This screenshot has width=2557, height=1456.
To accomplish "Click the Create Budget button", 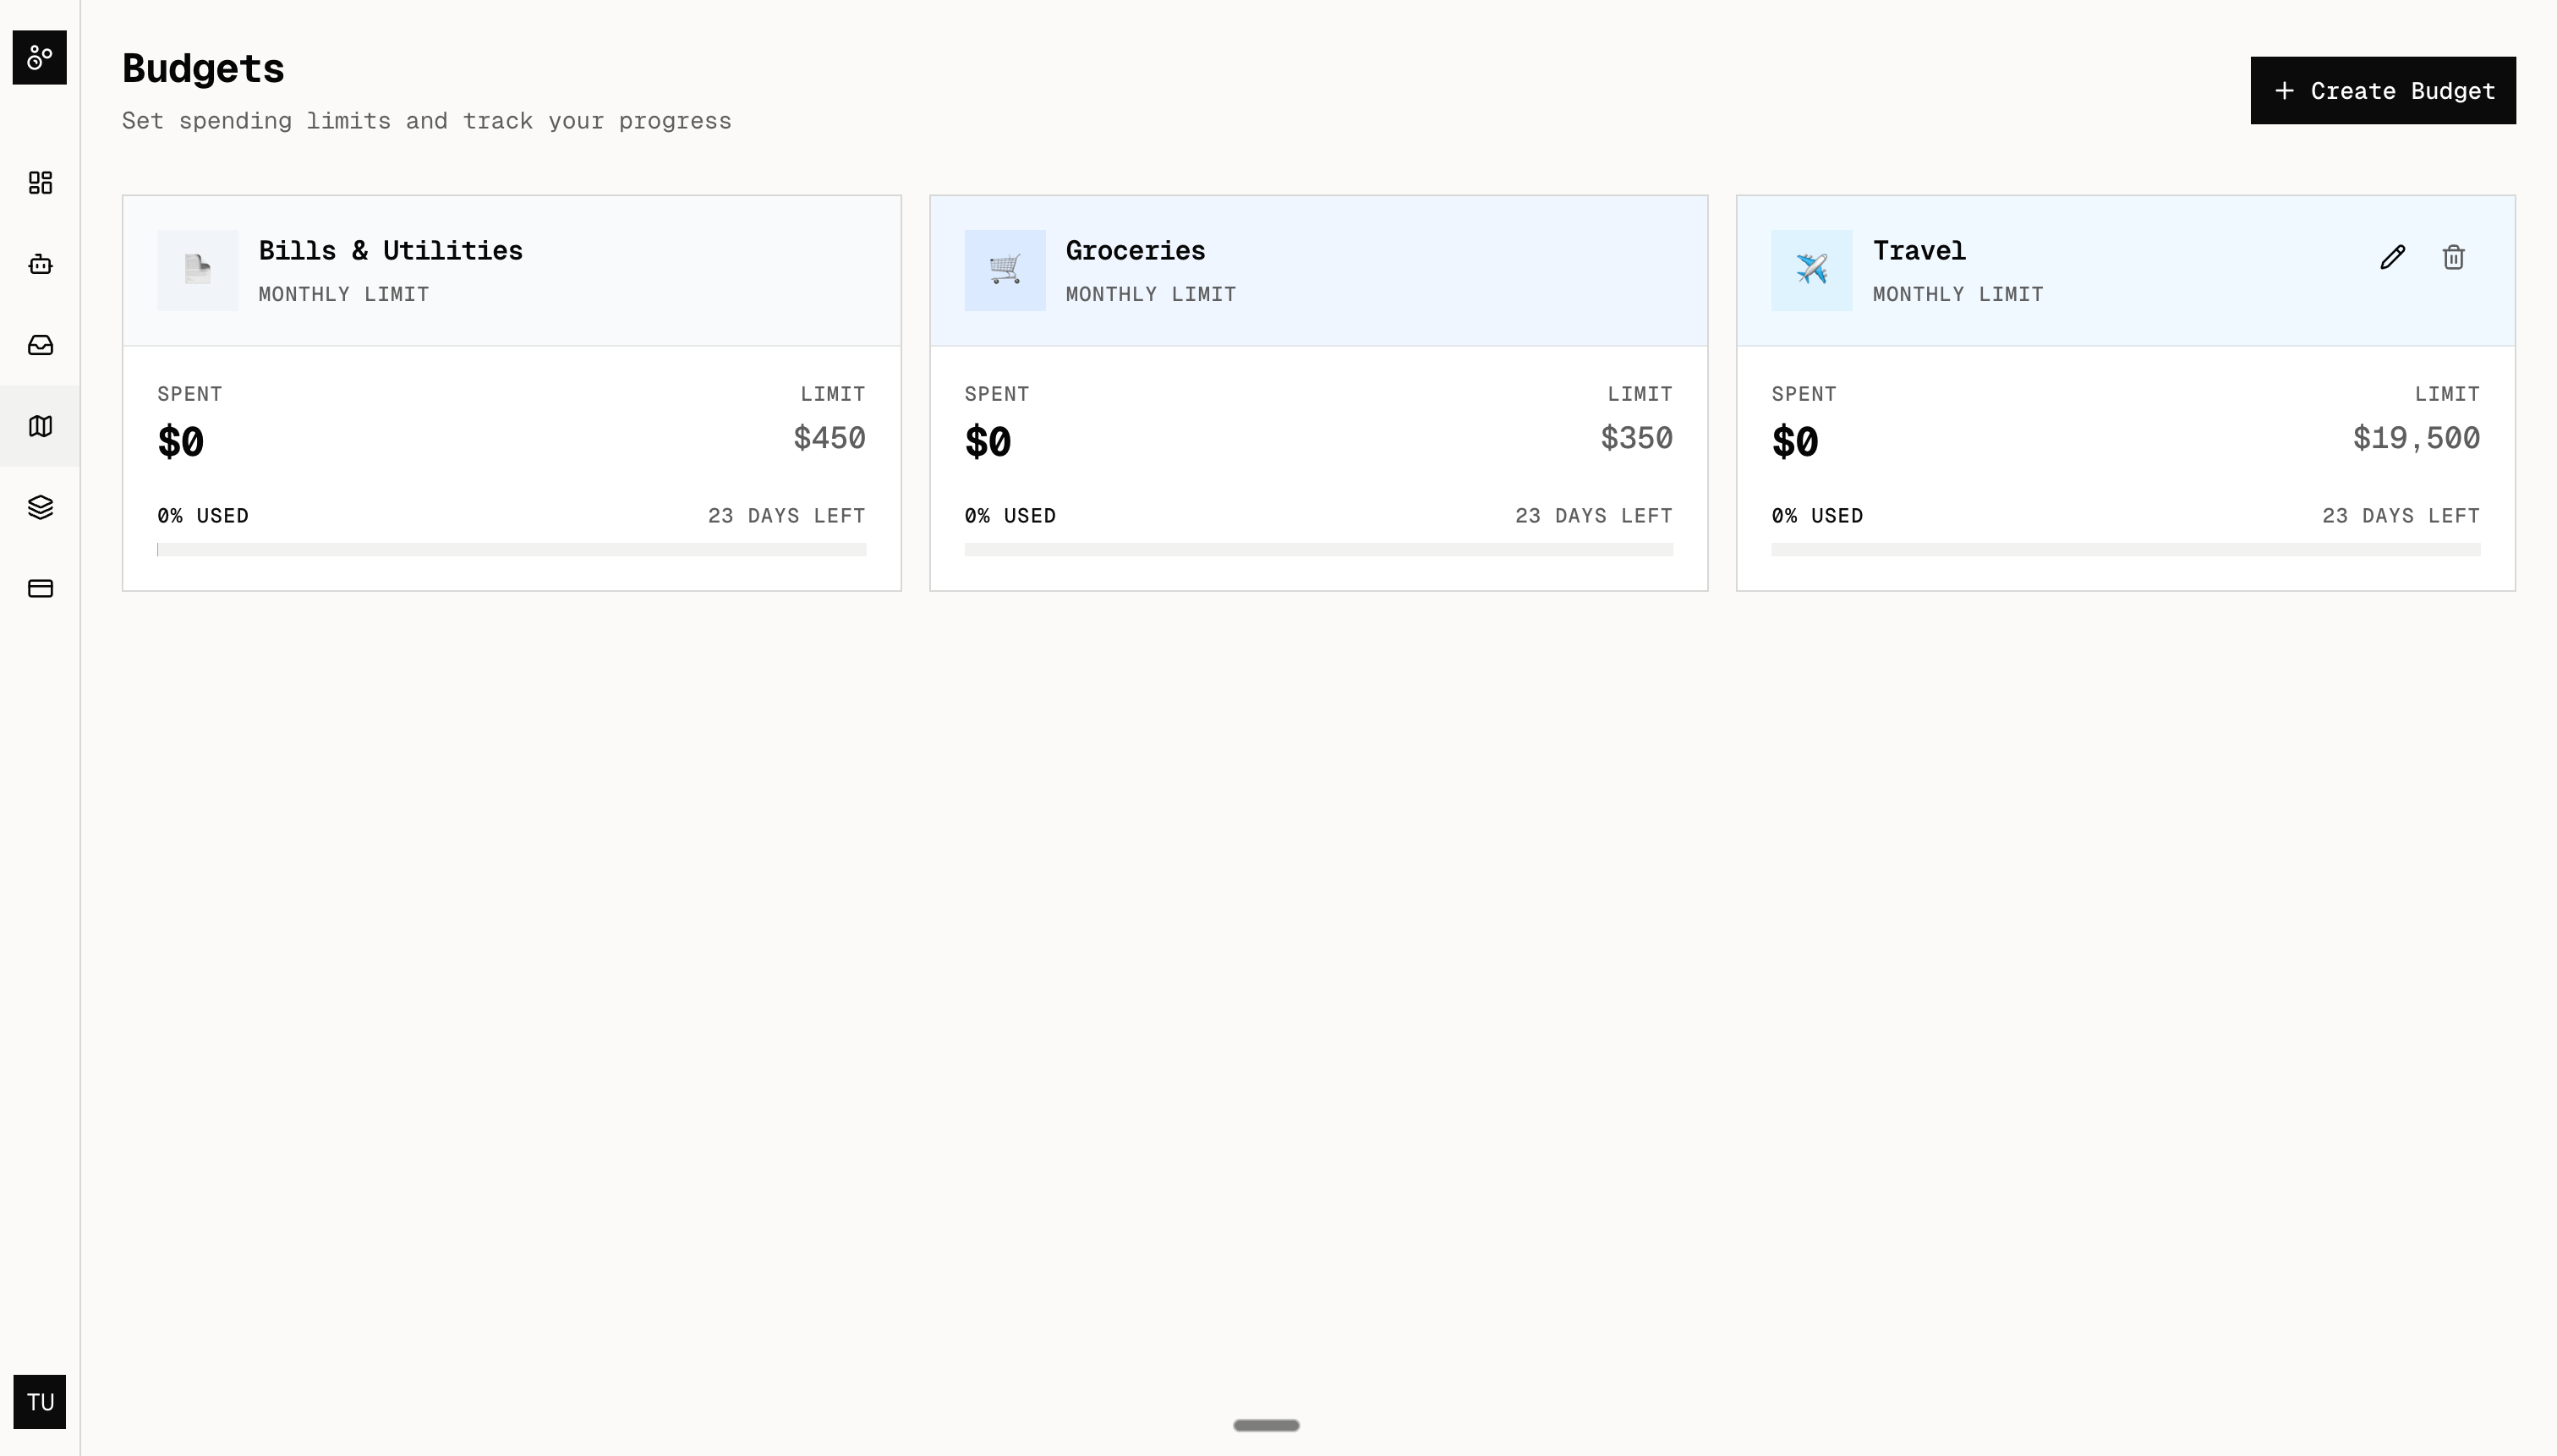I will tap(2383, 90).
